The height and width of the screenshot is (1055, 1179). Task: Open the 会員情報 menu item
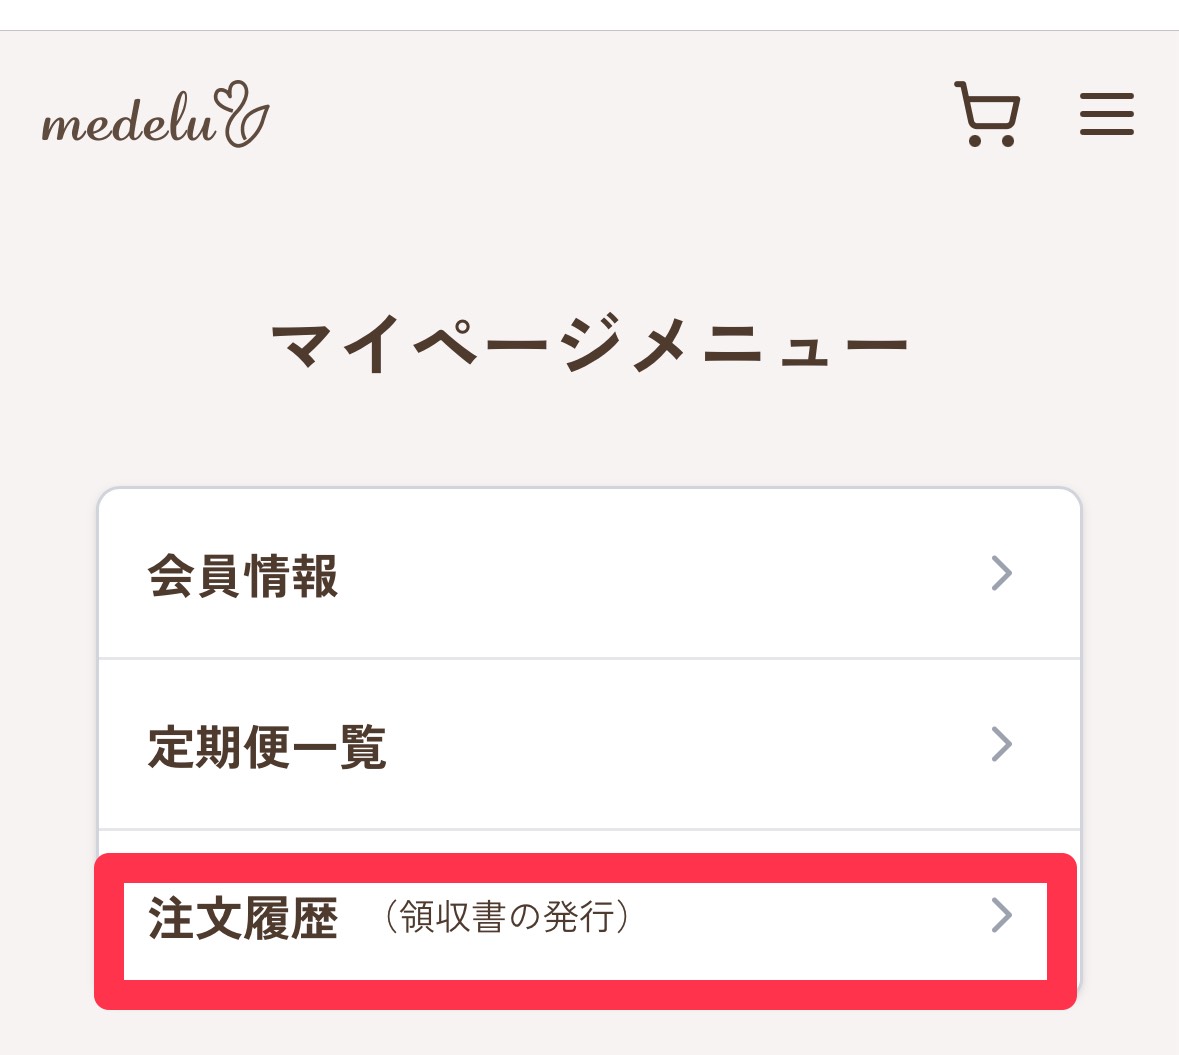(x=588, y=574)
